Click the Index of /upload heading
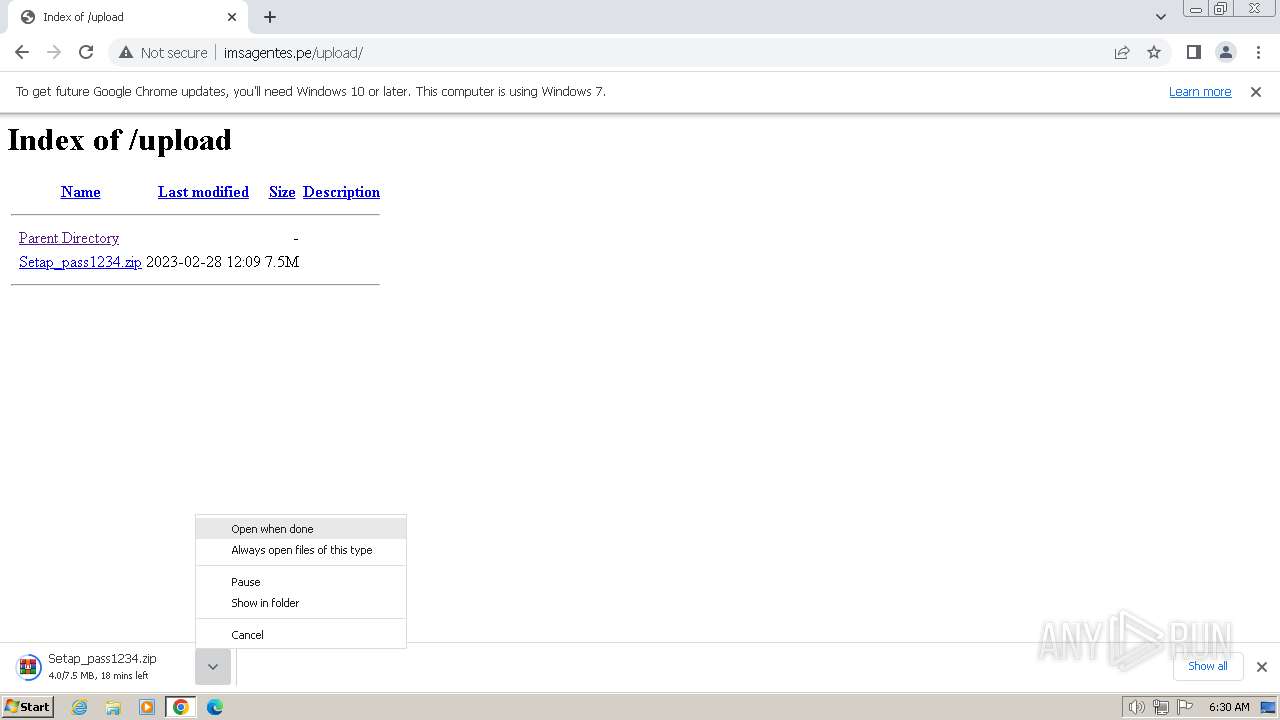This screenshot has height=720, width=1280. (120, 140)
